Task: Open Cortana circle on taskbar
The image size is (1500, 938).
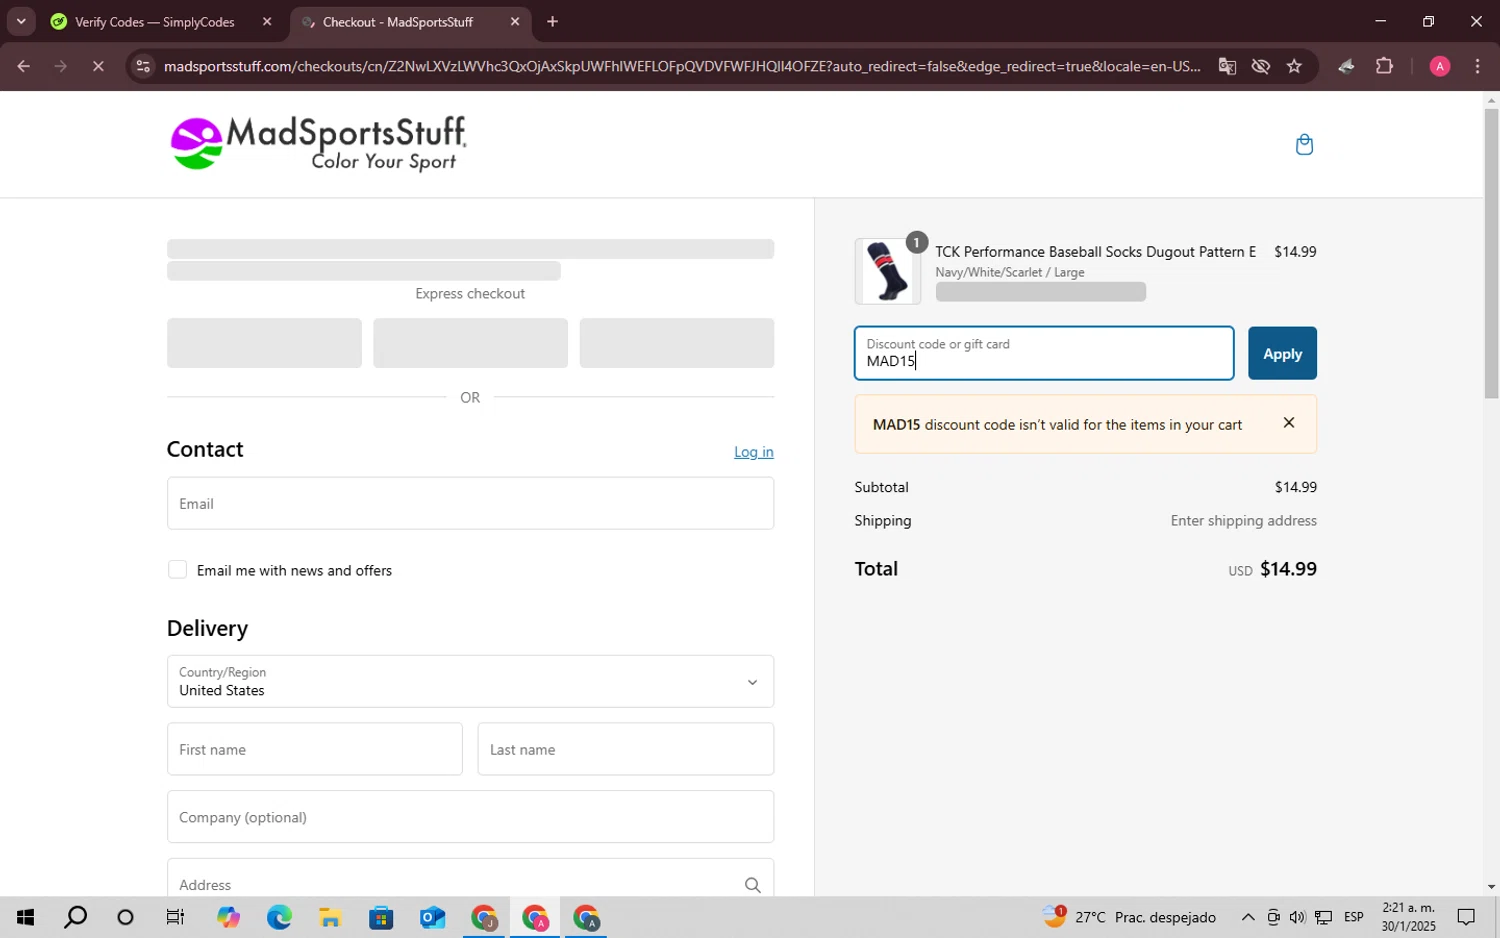Action: 125,917
